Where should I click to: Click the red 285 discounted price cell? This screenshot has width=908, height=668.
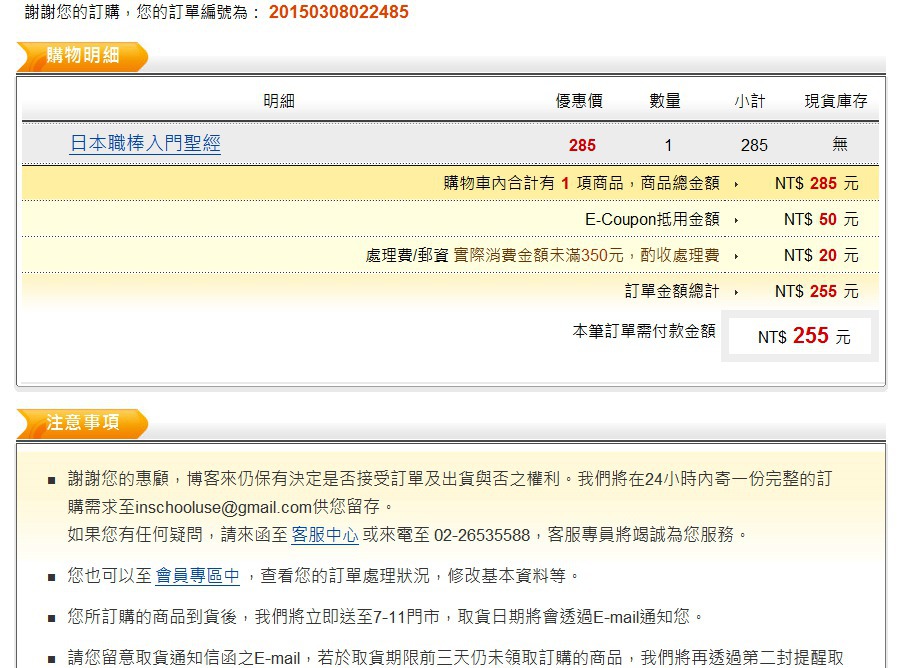pyautogui.click(x=582, y=145)
